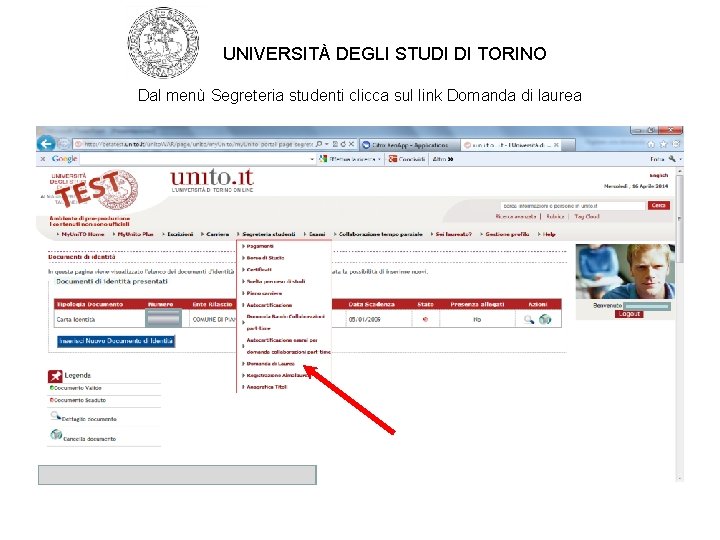The height and width of the screenshot is (540, 720).
Task: Select Domanda Bando Collaborazioni part-time
Action: (285, 322)
